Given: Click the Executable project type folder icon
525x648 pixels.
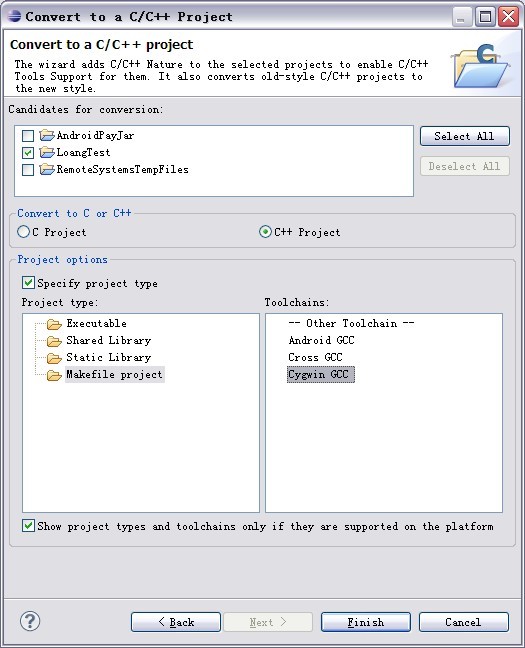Looking at the screenshot, I should tap(54, 324).
